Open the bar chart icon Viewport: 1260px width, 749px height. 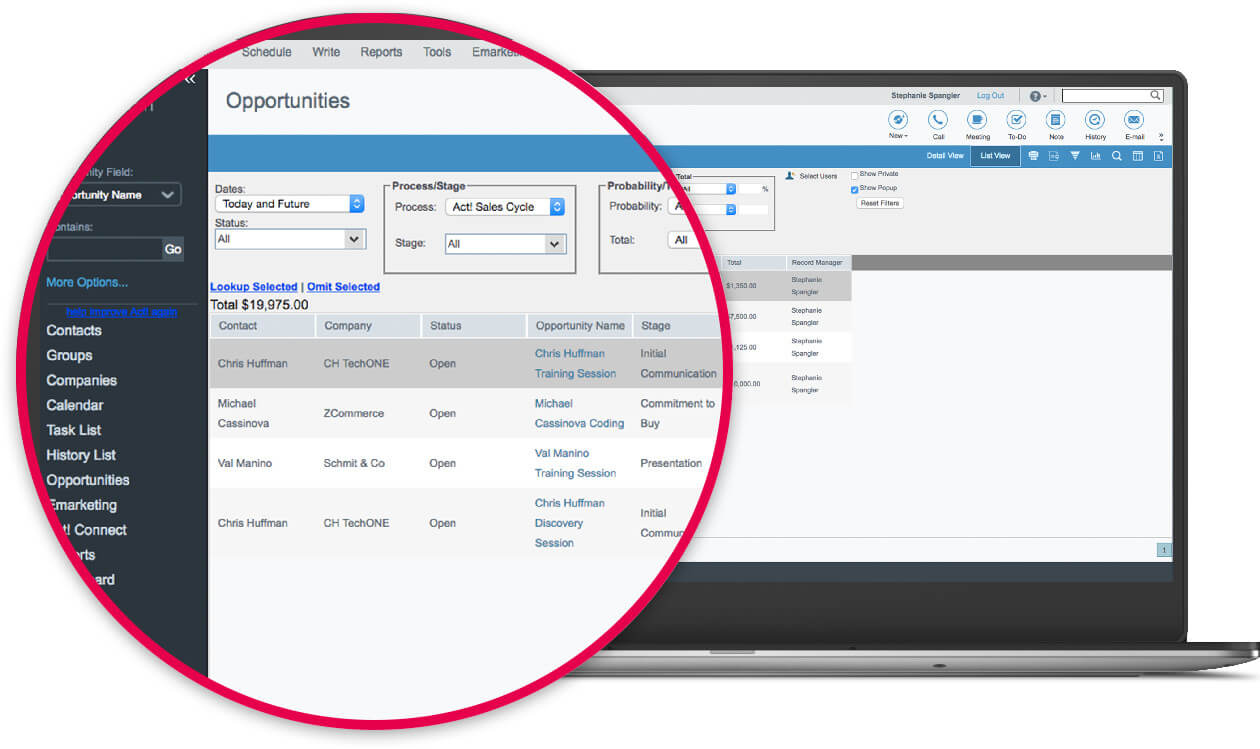point(1096,156)
